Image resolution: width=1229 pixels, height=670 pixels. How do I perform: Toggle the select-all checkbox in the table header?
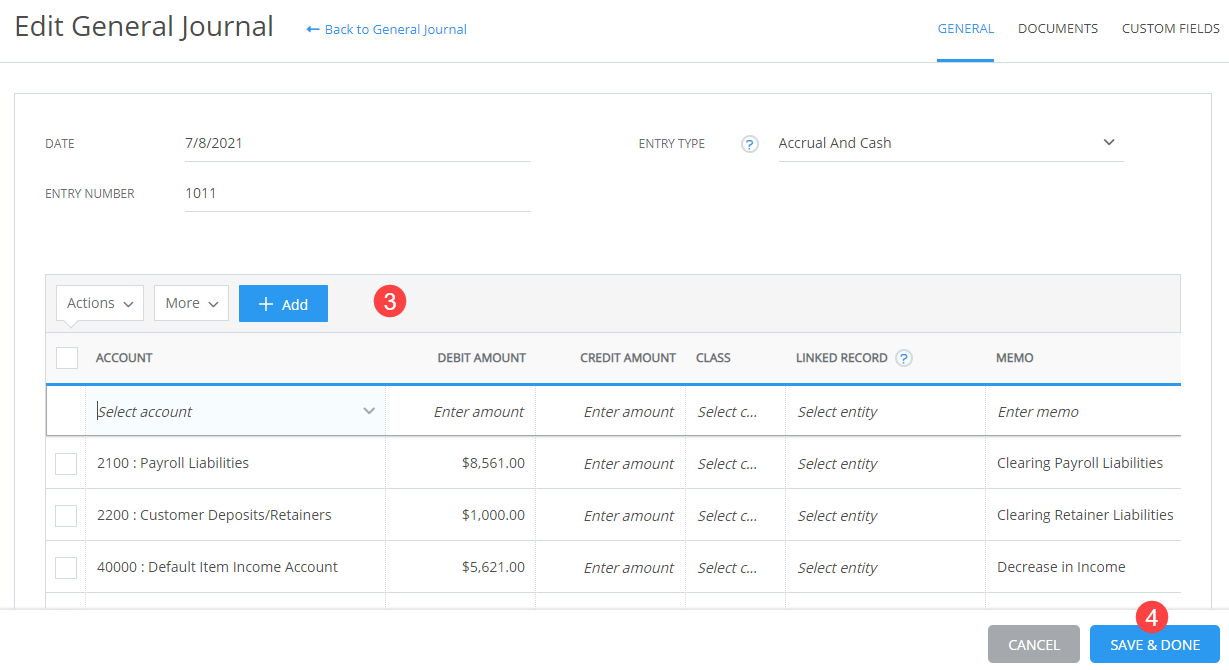point(66,357)
